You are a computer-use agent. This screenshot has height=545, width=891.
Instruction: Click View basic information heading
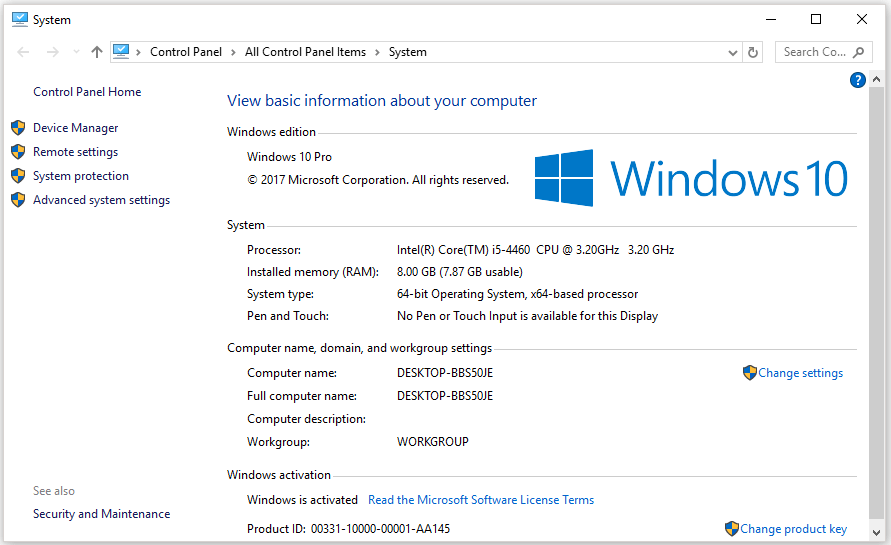pyautogui.click(x=382, y=101)
